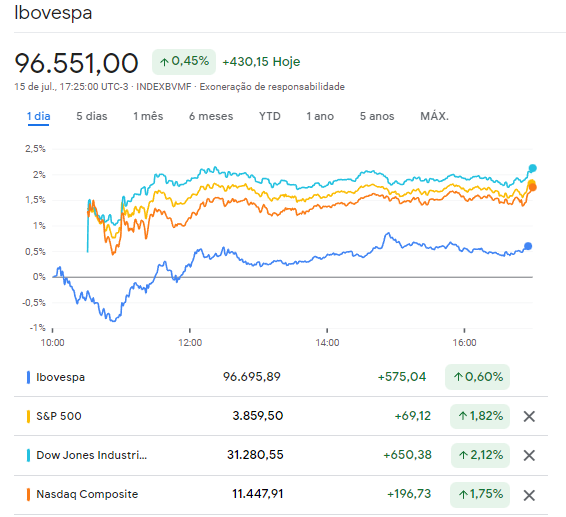
Task: Click the +650,38 change value
Action: click(407, 455)
